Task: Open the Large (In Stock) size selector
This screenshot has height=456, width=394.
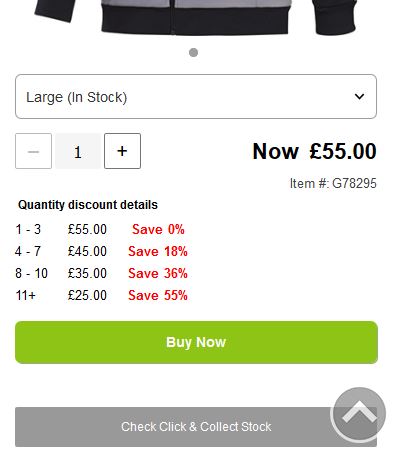Action: [x=196, y=97]
